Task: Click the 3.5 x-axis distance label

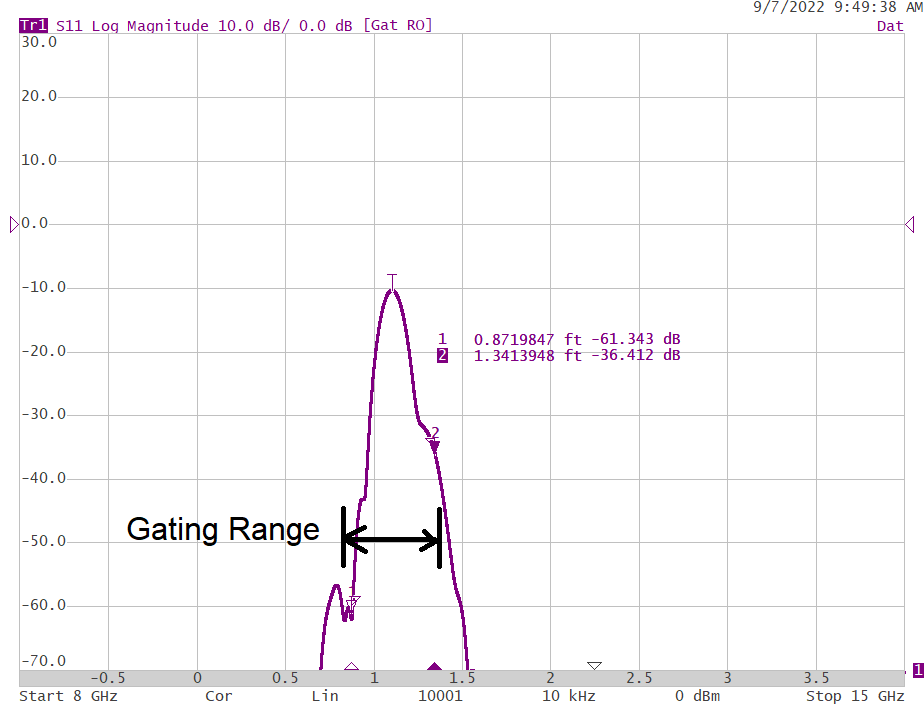Action: click(816, 678)
